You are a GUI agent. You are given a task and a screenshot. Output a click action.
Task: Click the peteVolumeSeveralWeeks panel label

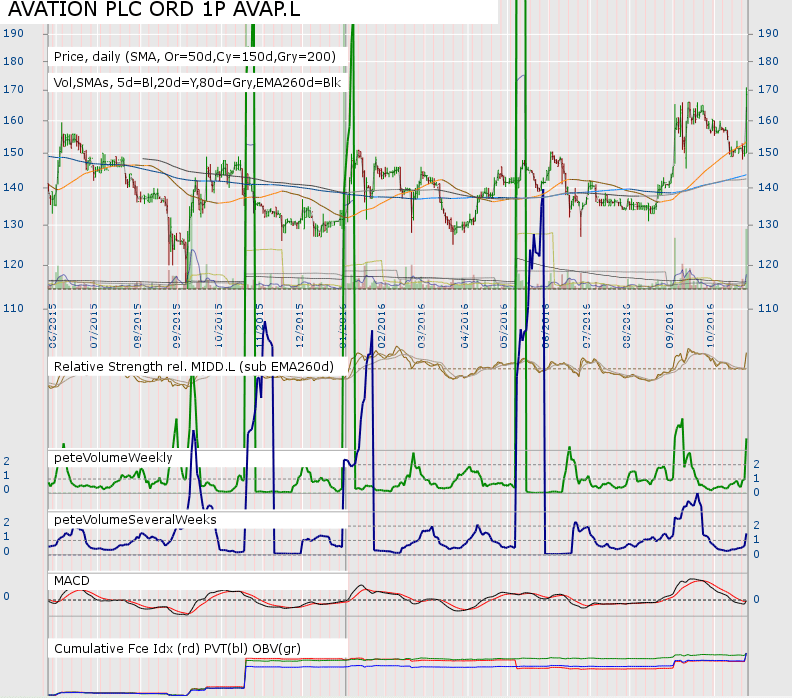[x=135, y=520]
